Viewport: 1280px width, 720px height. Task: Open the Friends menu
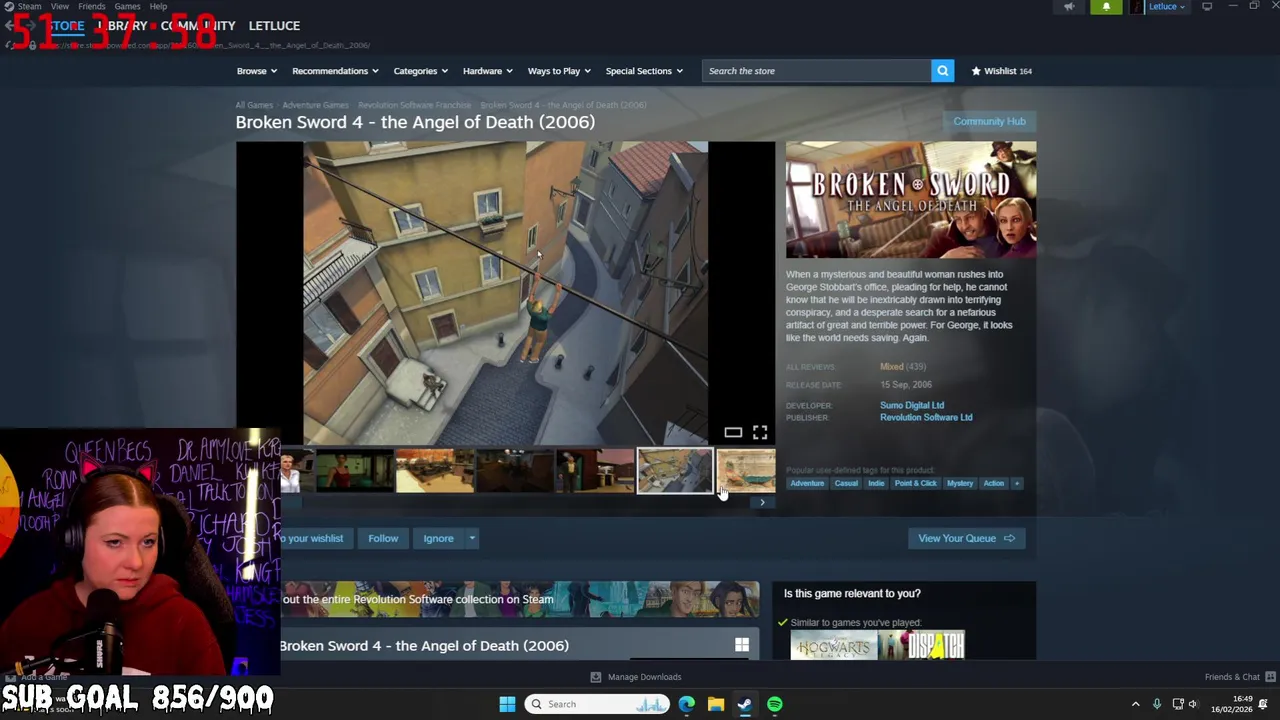(x=91, y=6)
